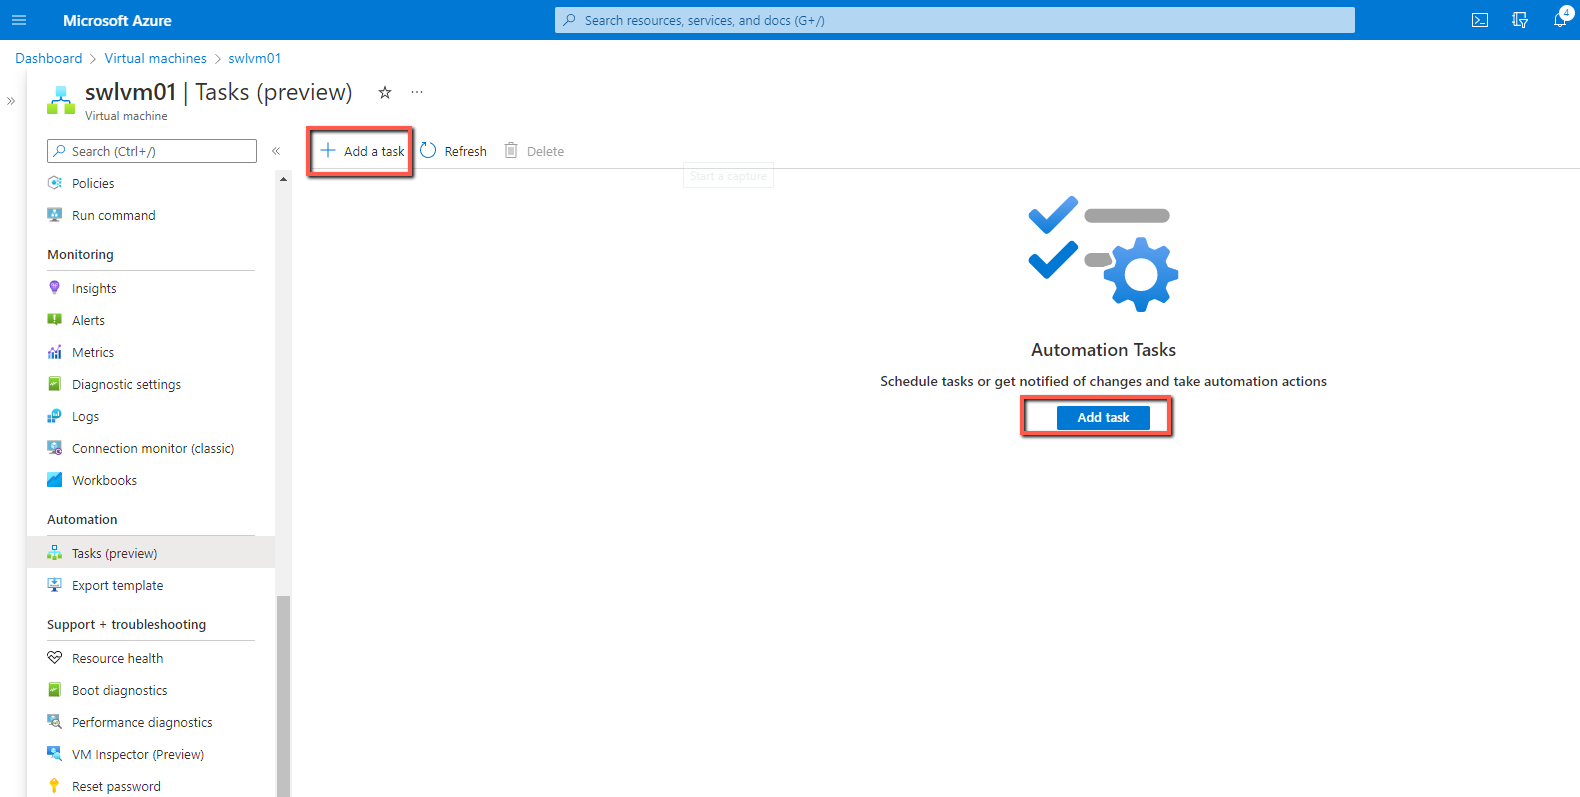
Task: Open the more options ellipsis beside title
Action: tap(417, 92)
